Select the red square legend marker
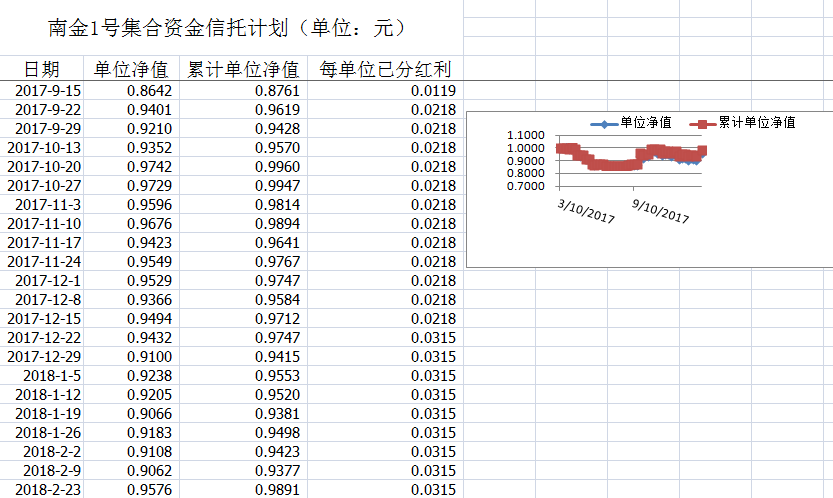The width and height of the screenshot is (833, 498). (x=702, y=123)
